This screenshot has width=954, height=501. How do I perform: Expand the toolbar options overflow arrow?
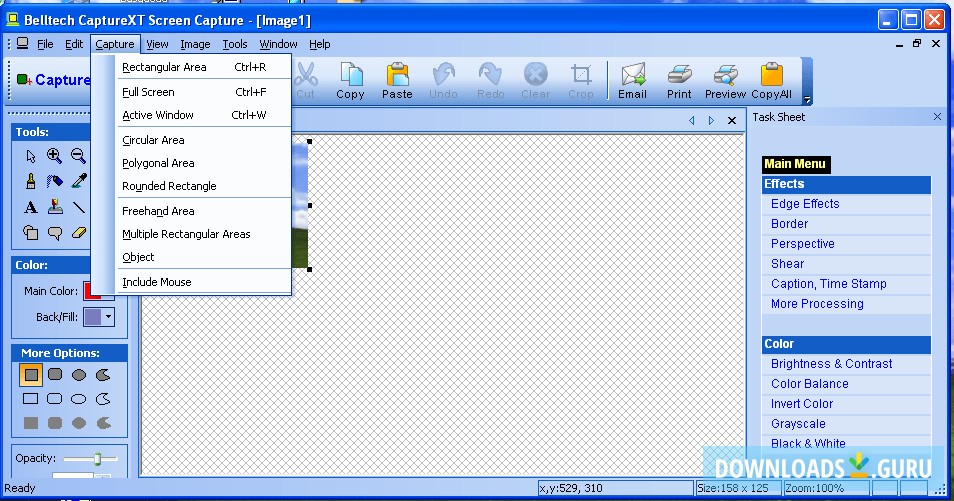(x=807, y=100)
